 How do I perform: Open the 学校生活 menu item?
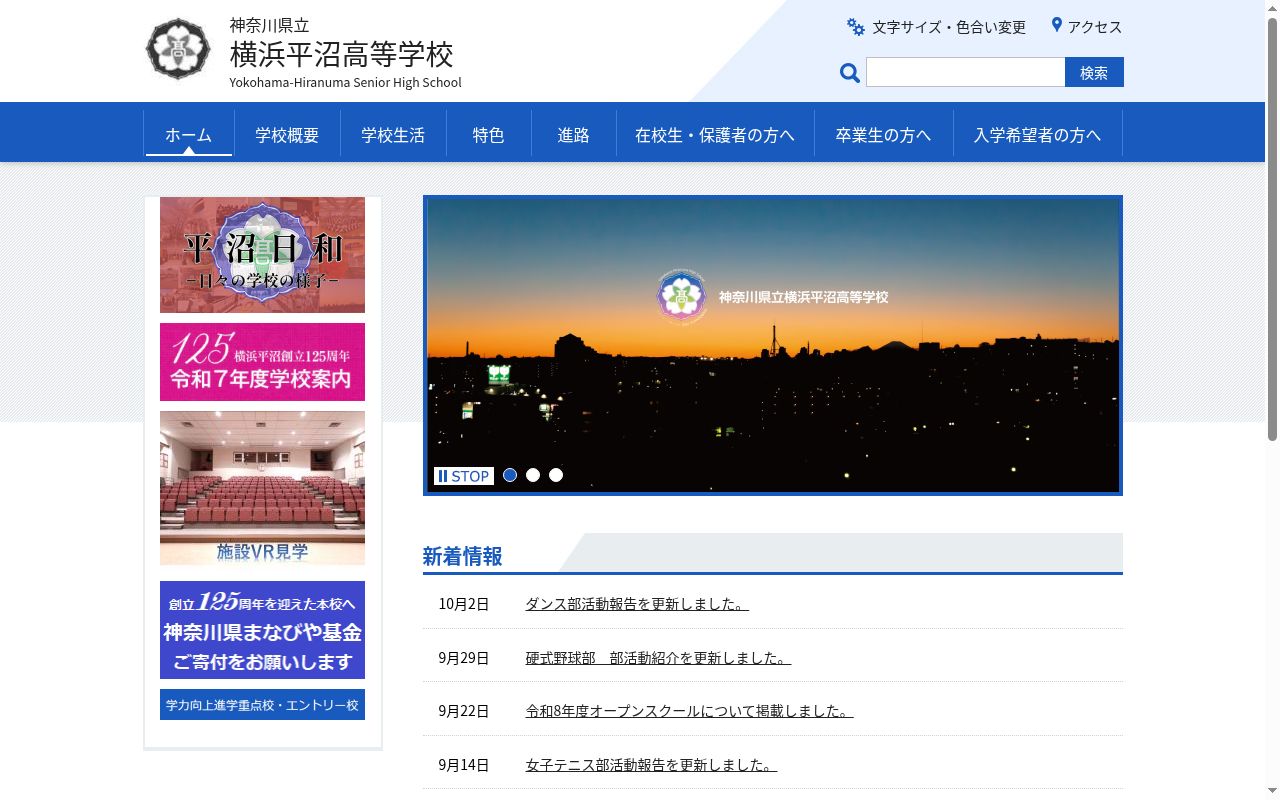[x=393, y=134]
